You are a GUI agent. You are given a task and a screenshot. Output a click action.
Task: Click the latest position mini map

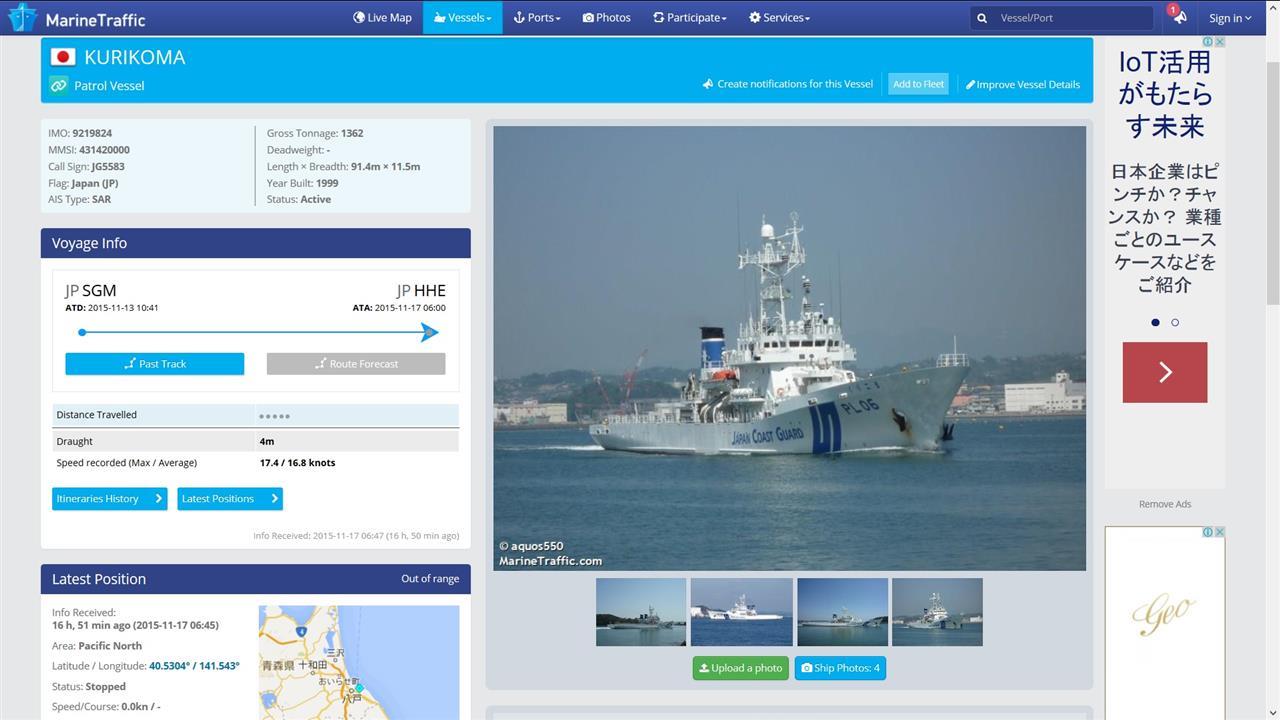click(x=359, y=662)
